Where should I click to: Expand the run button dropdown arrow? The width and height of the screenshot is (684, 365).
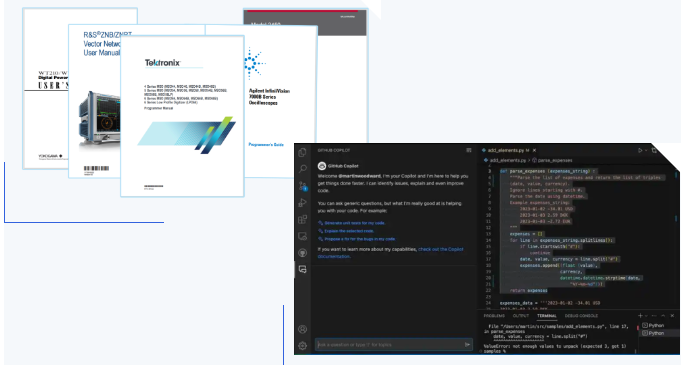pyautogui.click(x=646, y=150)
